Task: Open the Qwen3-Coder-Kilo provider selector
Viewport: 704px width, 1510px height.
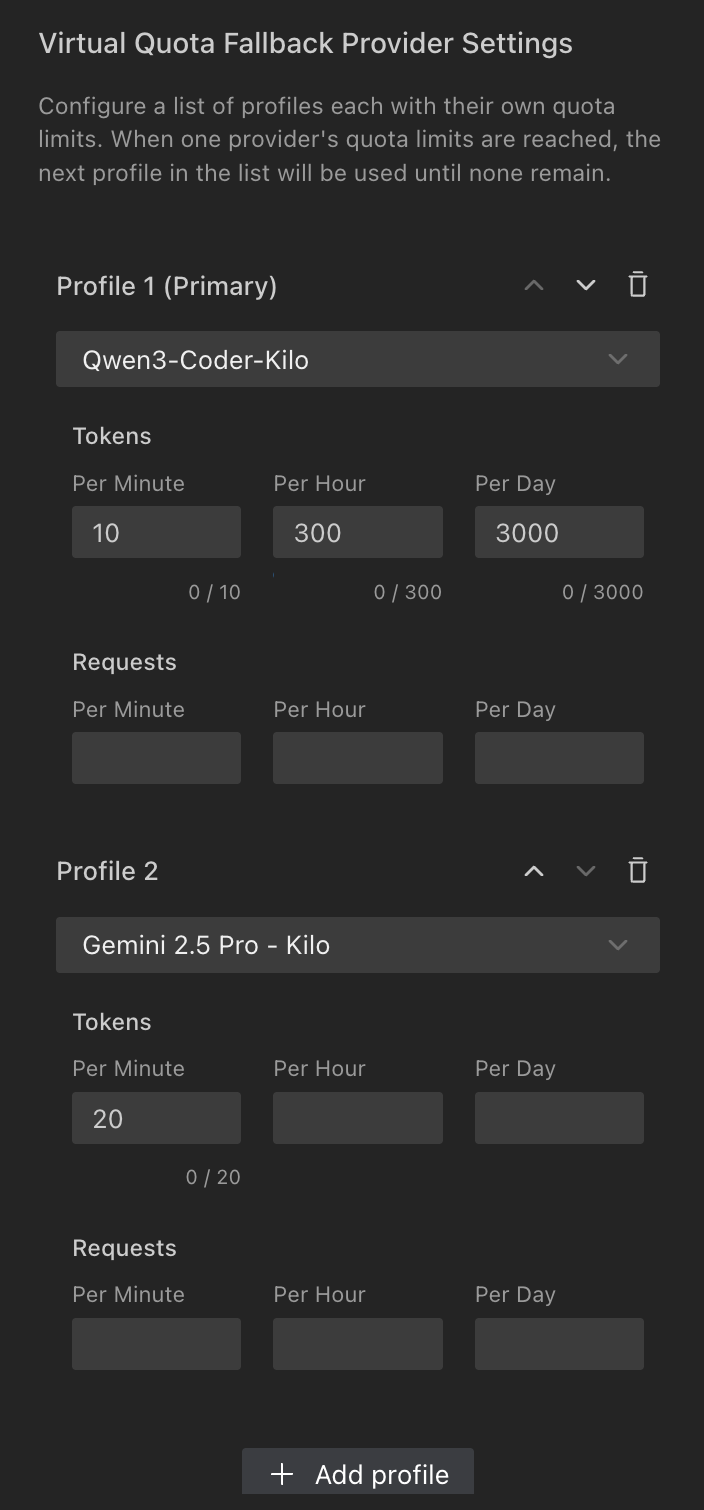Action: pyautogui.click(x=358, y=358)
